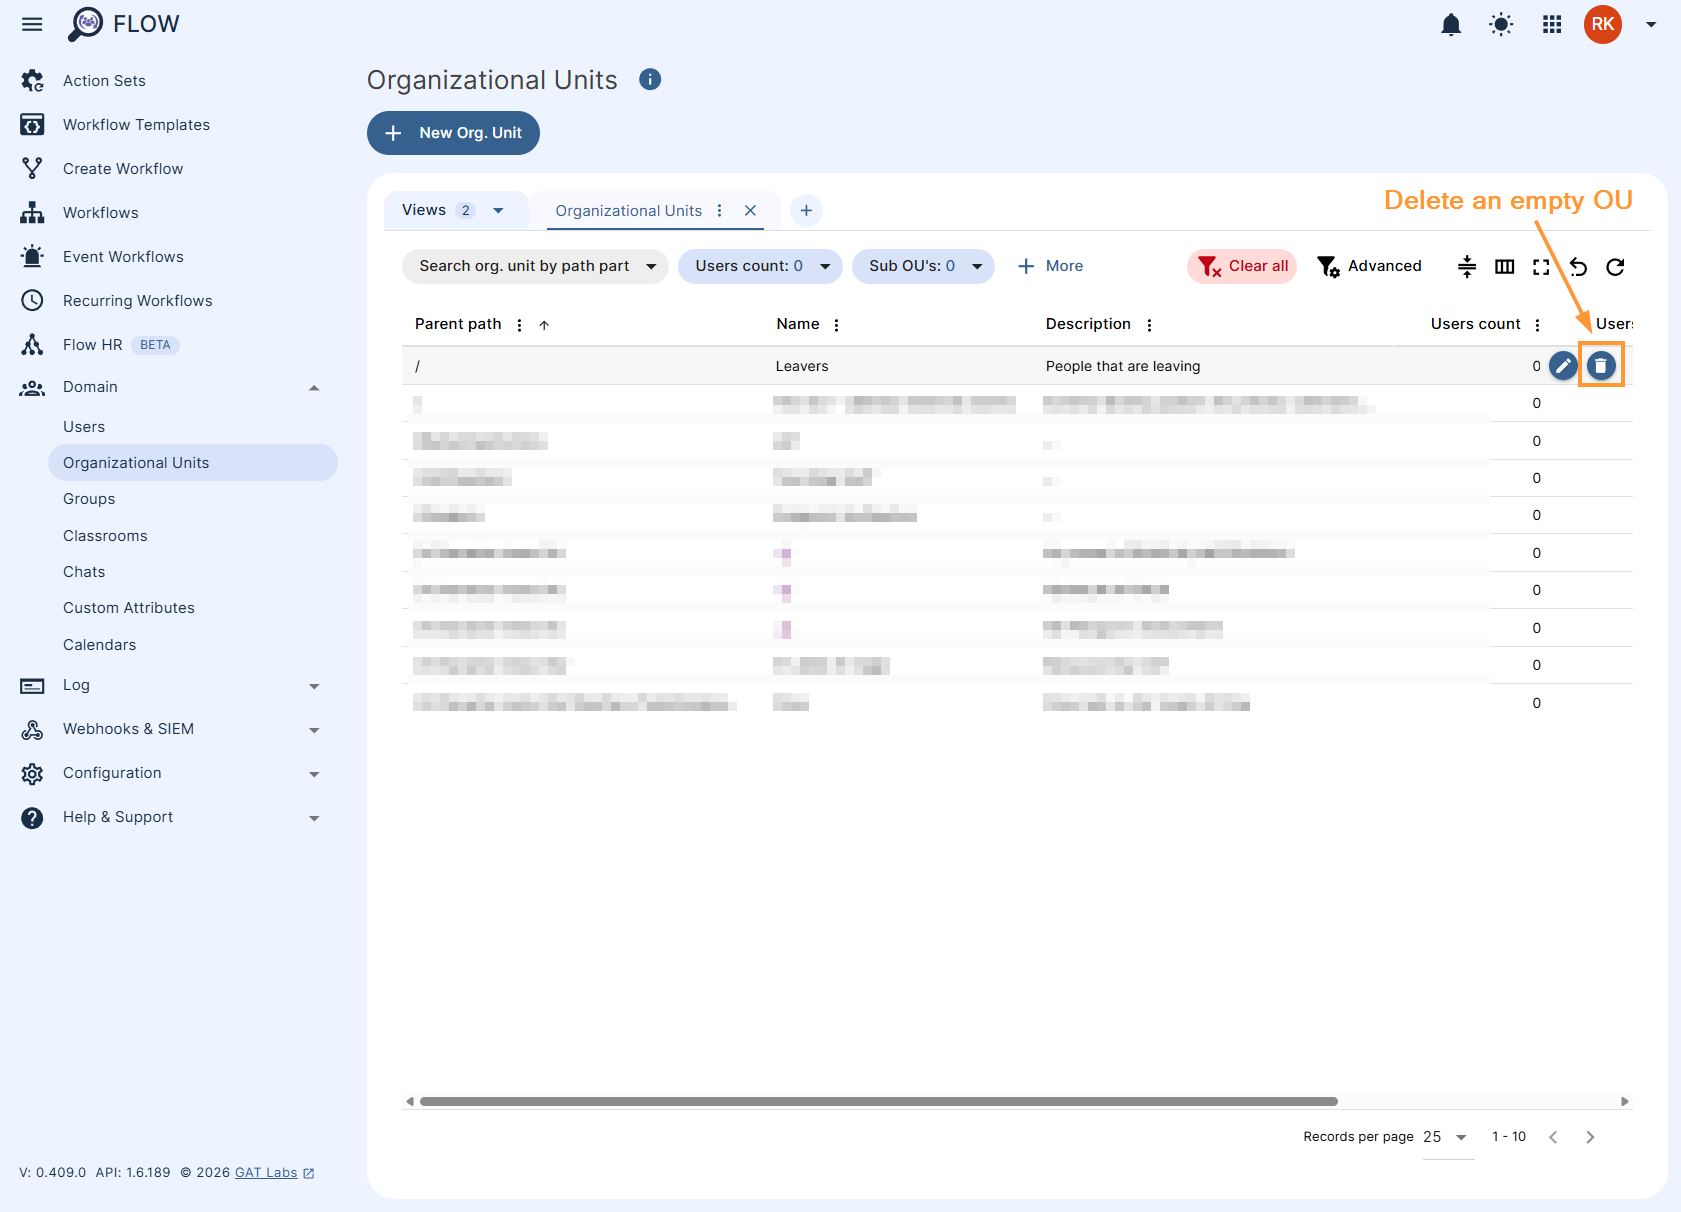Open the info tooltip beside Organizational Units
1681x1212 pixels.
649,79
